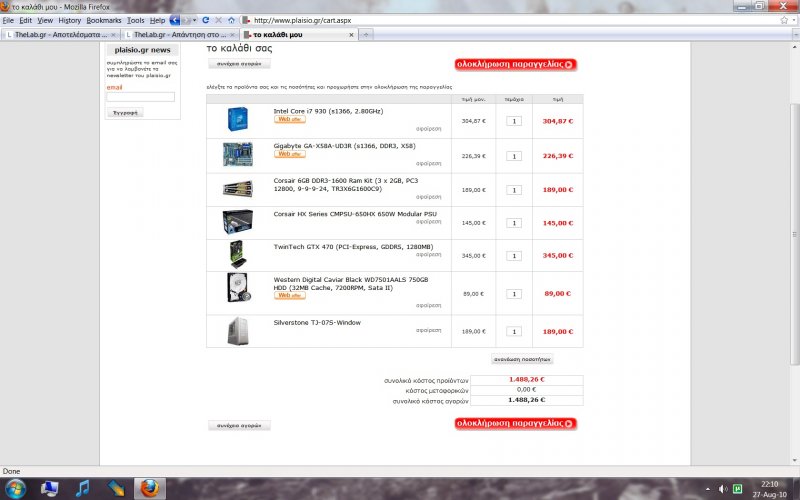Click the vertical page scrollbar
This screenshot has width=800, height=500.
click(795, 234)
